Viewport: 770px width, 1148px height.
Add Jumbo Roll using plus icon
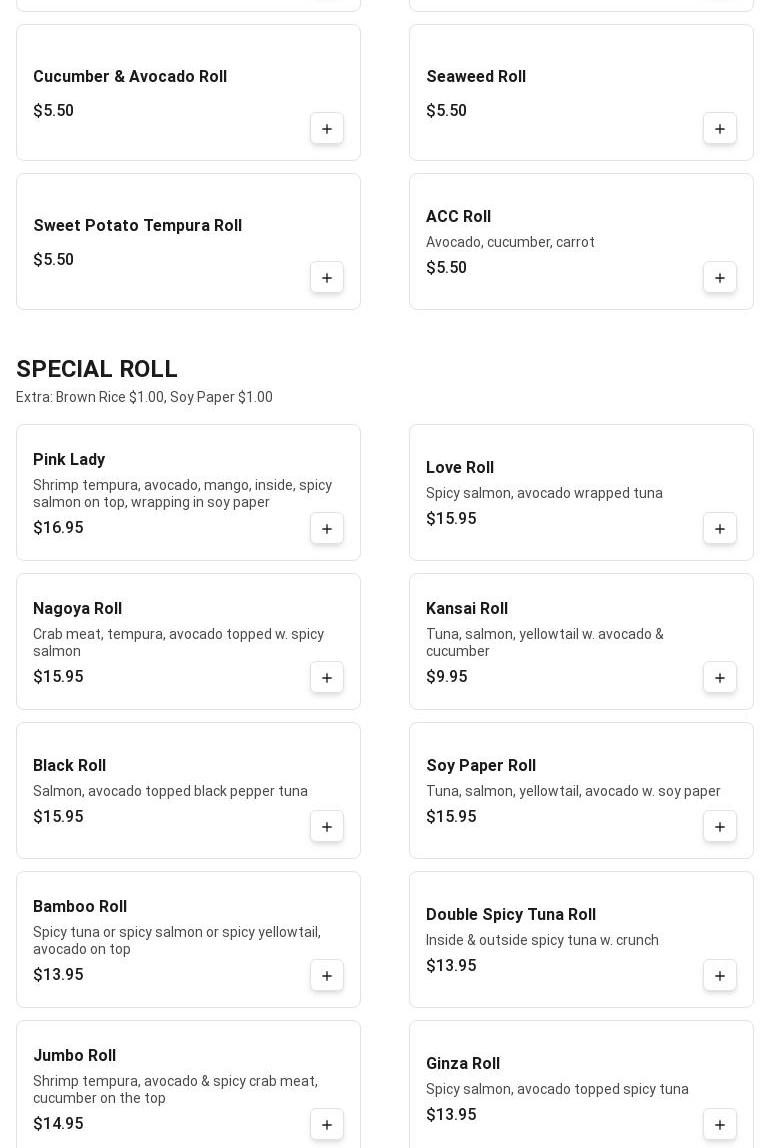point(327,1125)
